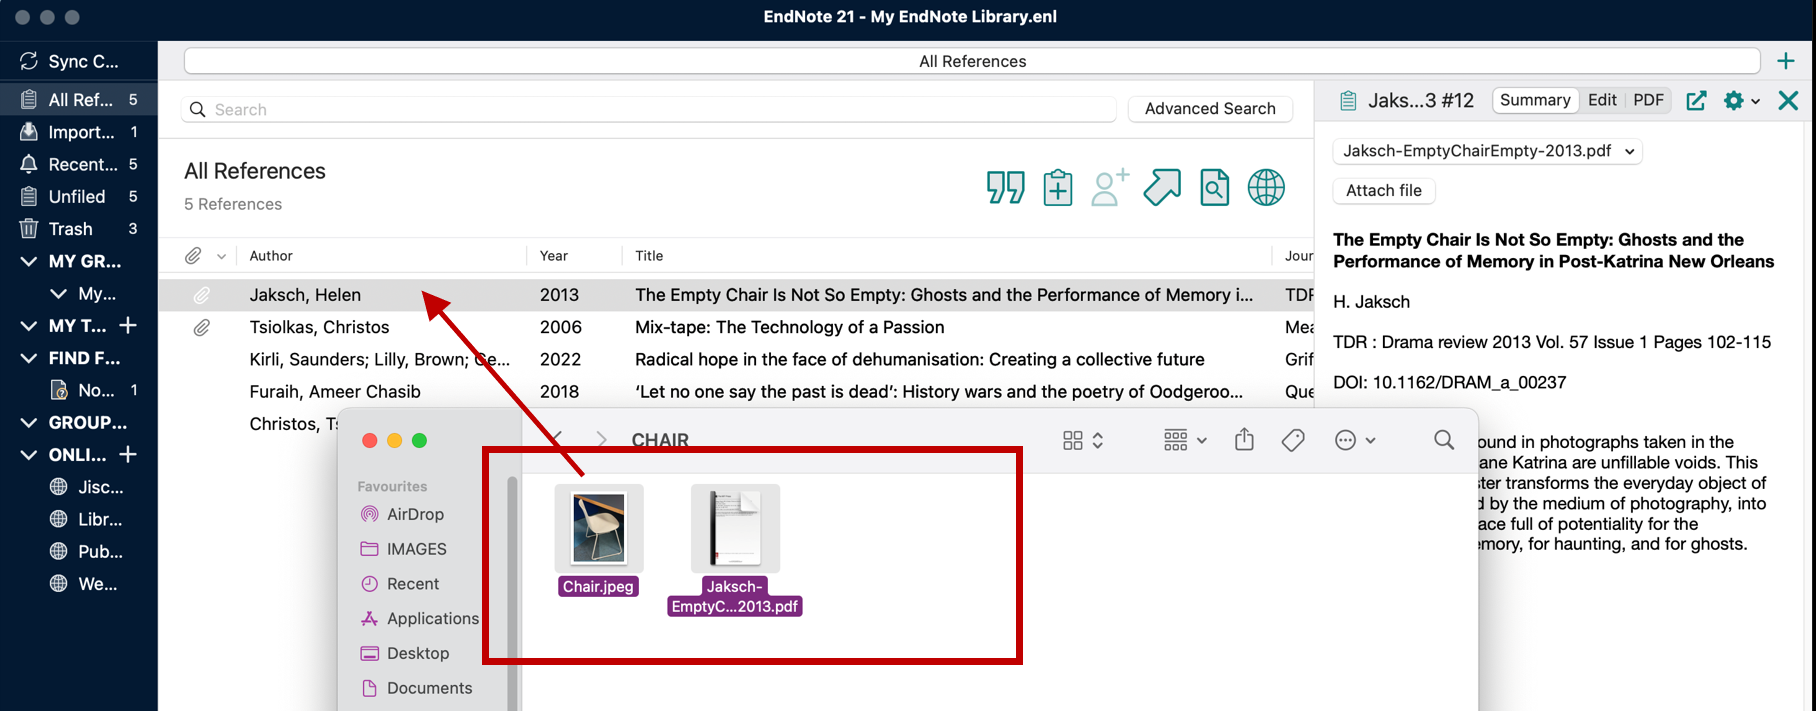Open AirDrop in Finder sidebar
This screenshot has height=711, width=1816.
[402, 514]
